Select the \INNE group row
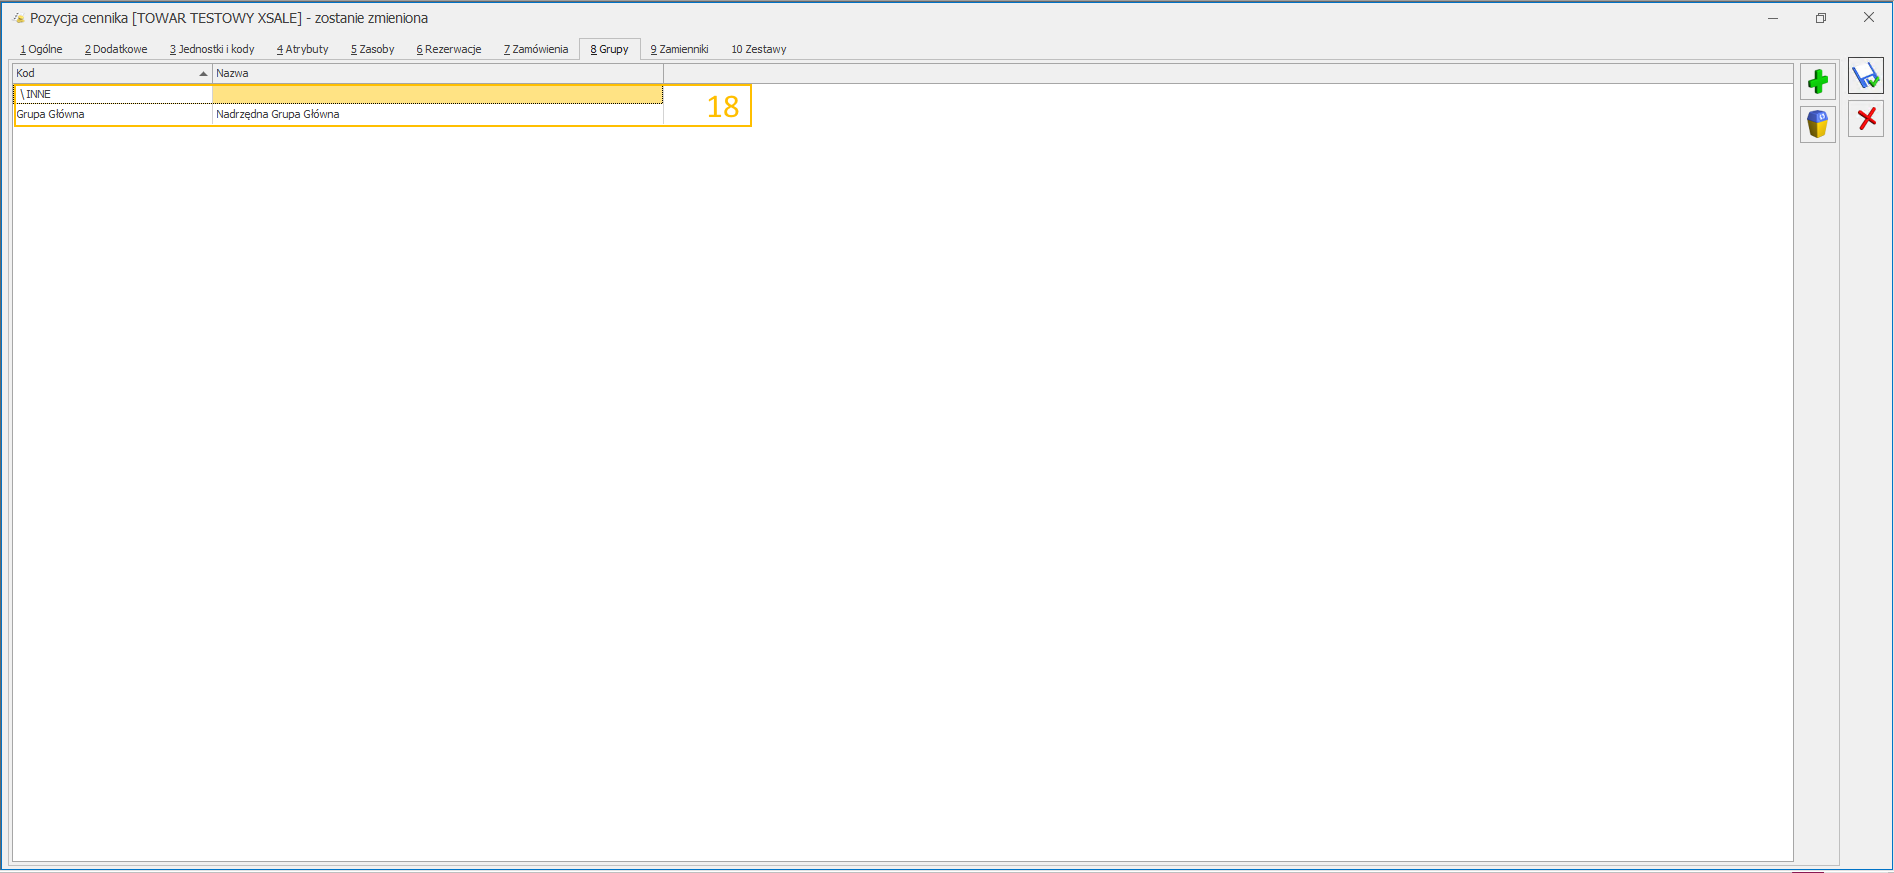Image resolution: width=1894 pixels, height=873 pixels. pyautogui.click(x=110, y=94)
